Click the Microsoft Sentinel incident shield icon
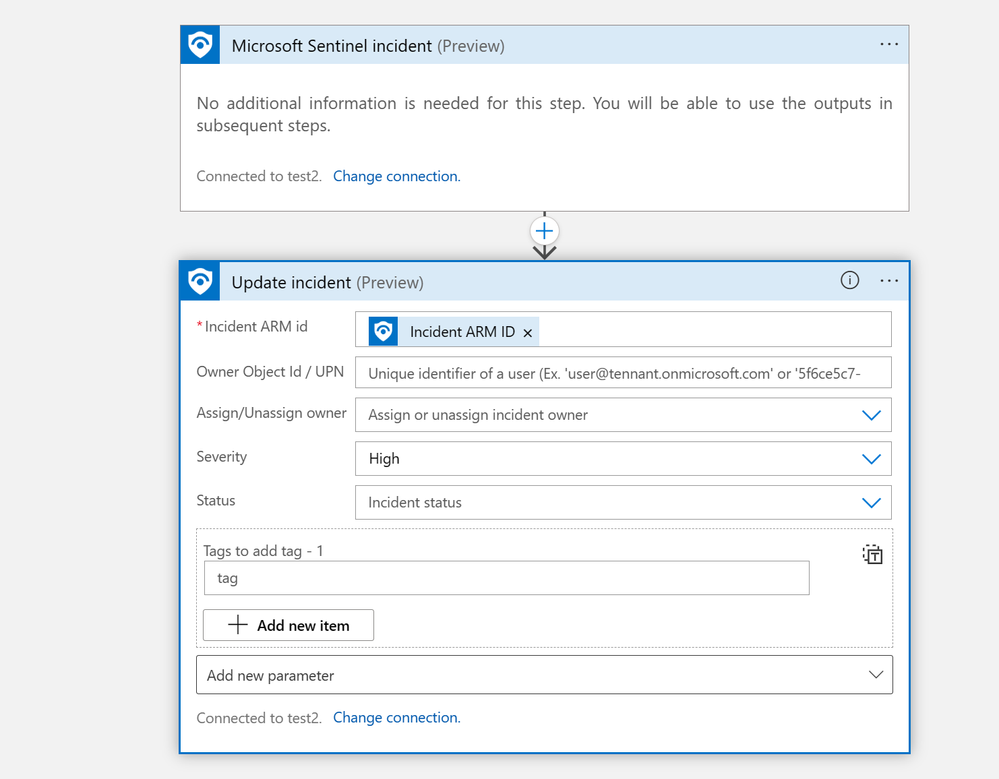The height and width of the screenshot is (779, 999). tap(200, 45)
